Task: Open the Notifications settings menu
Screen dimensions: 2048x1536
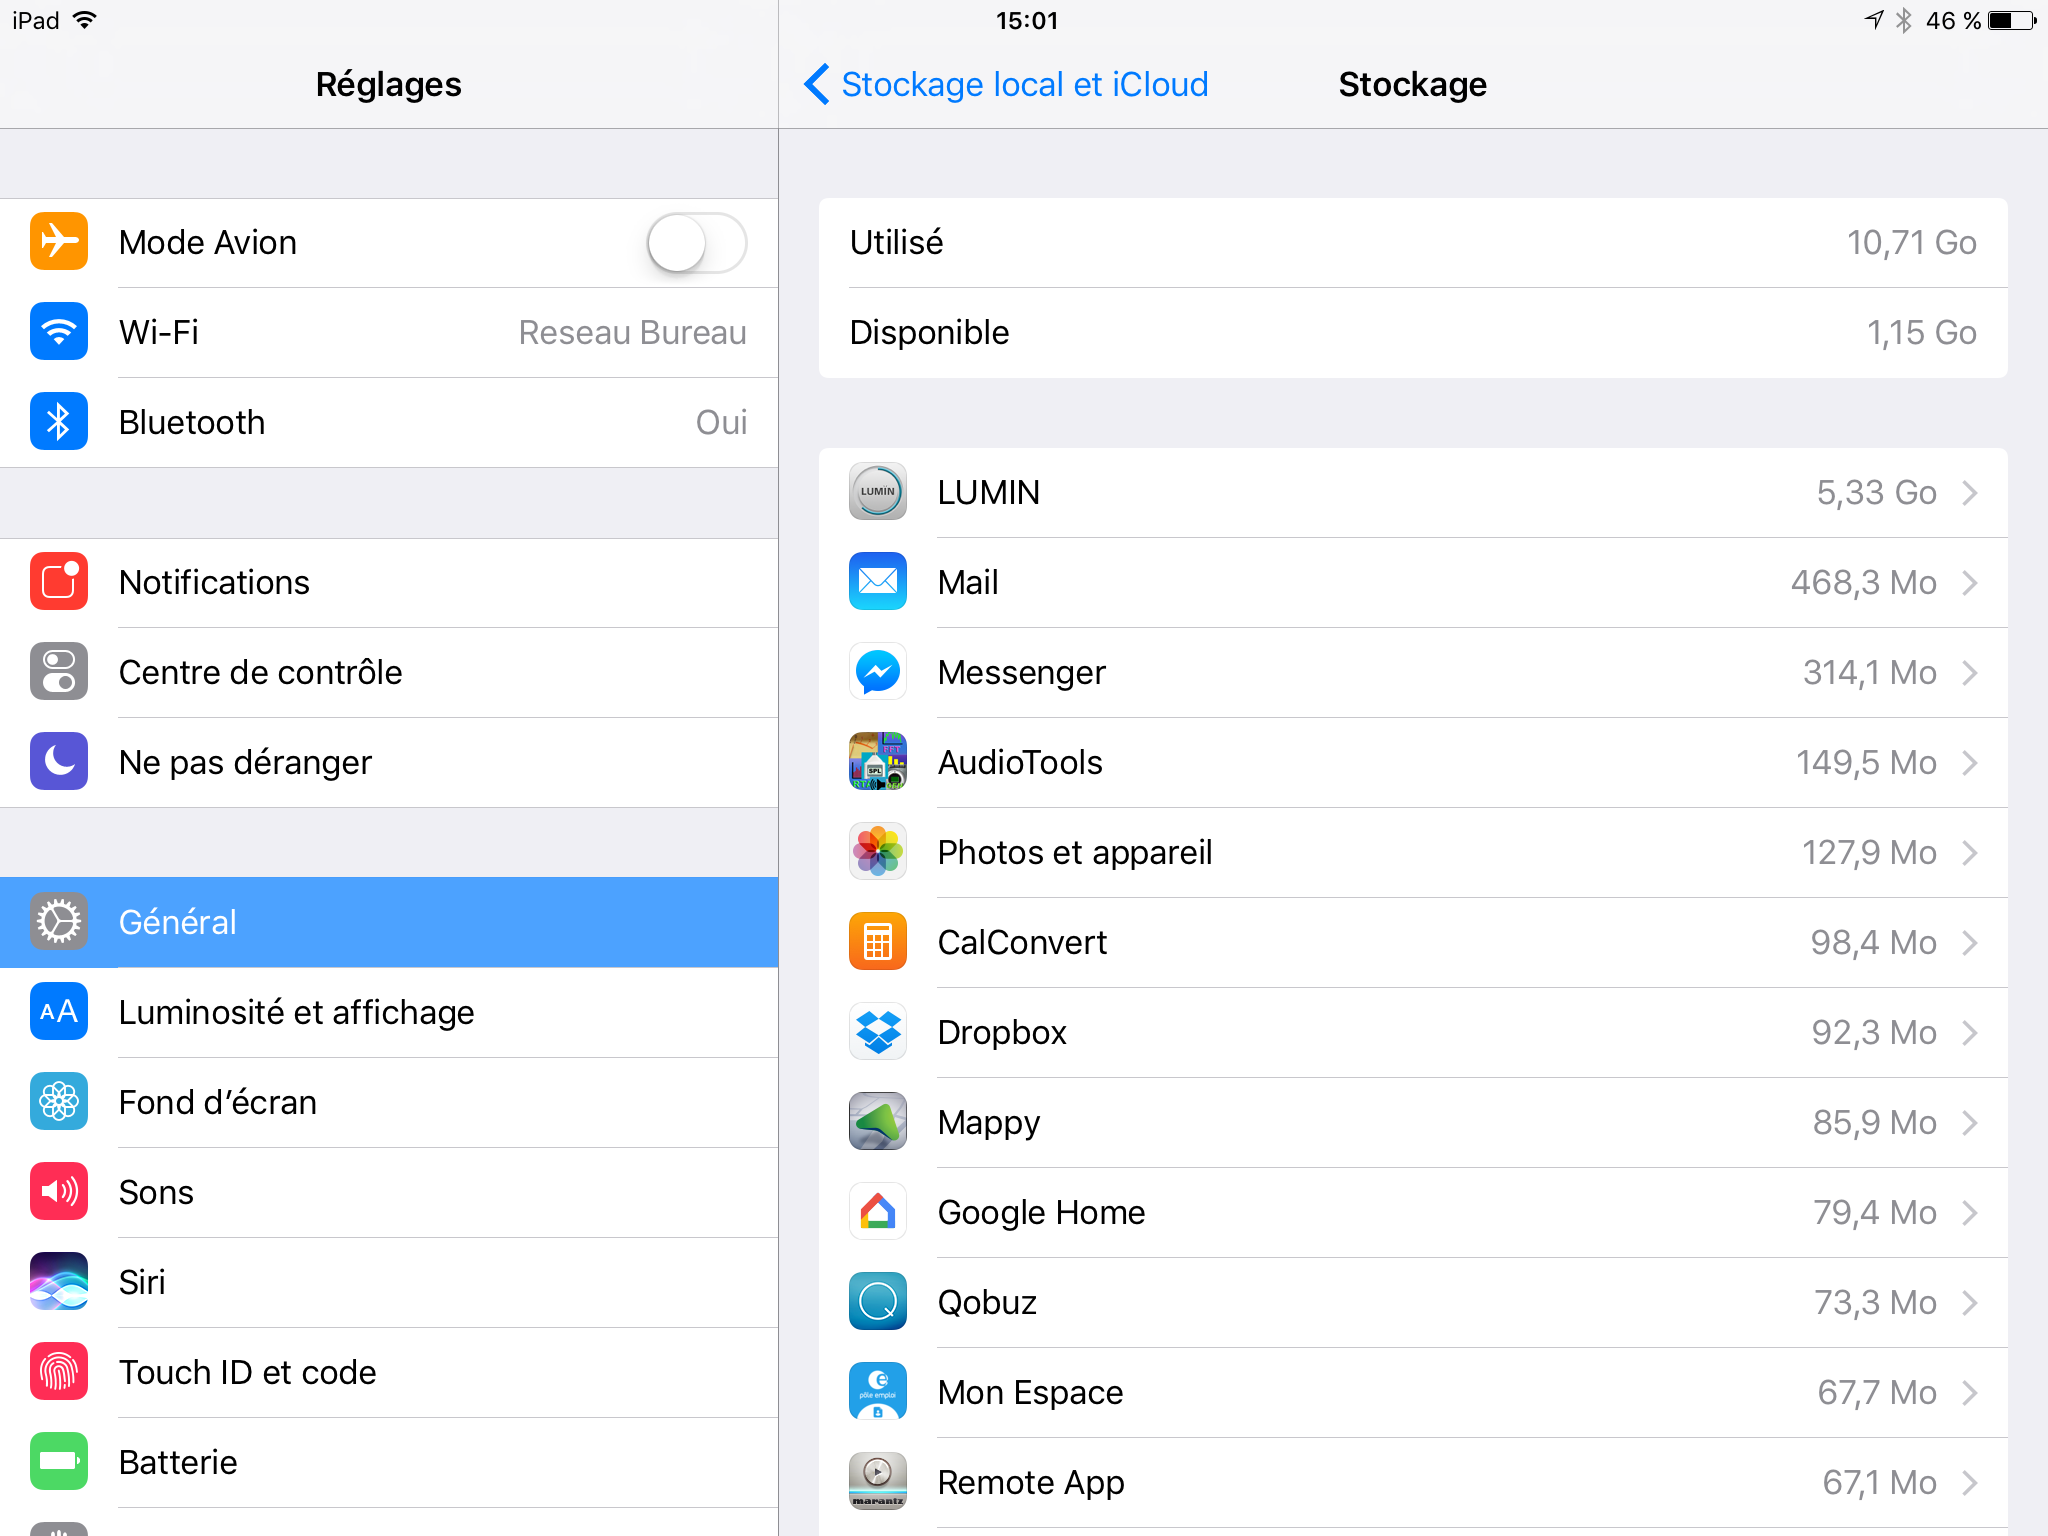Action: point(389,582)
